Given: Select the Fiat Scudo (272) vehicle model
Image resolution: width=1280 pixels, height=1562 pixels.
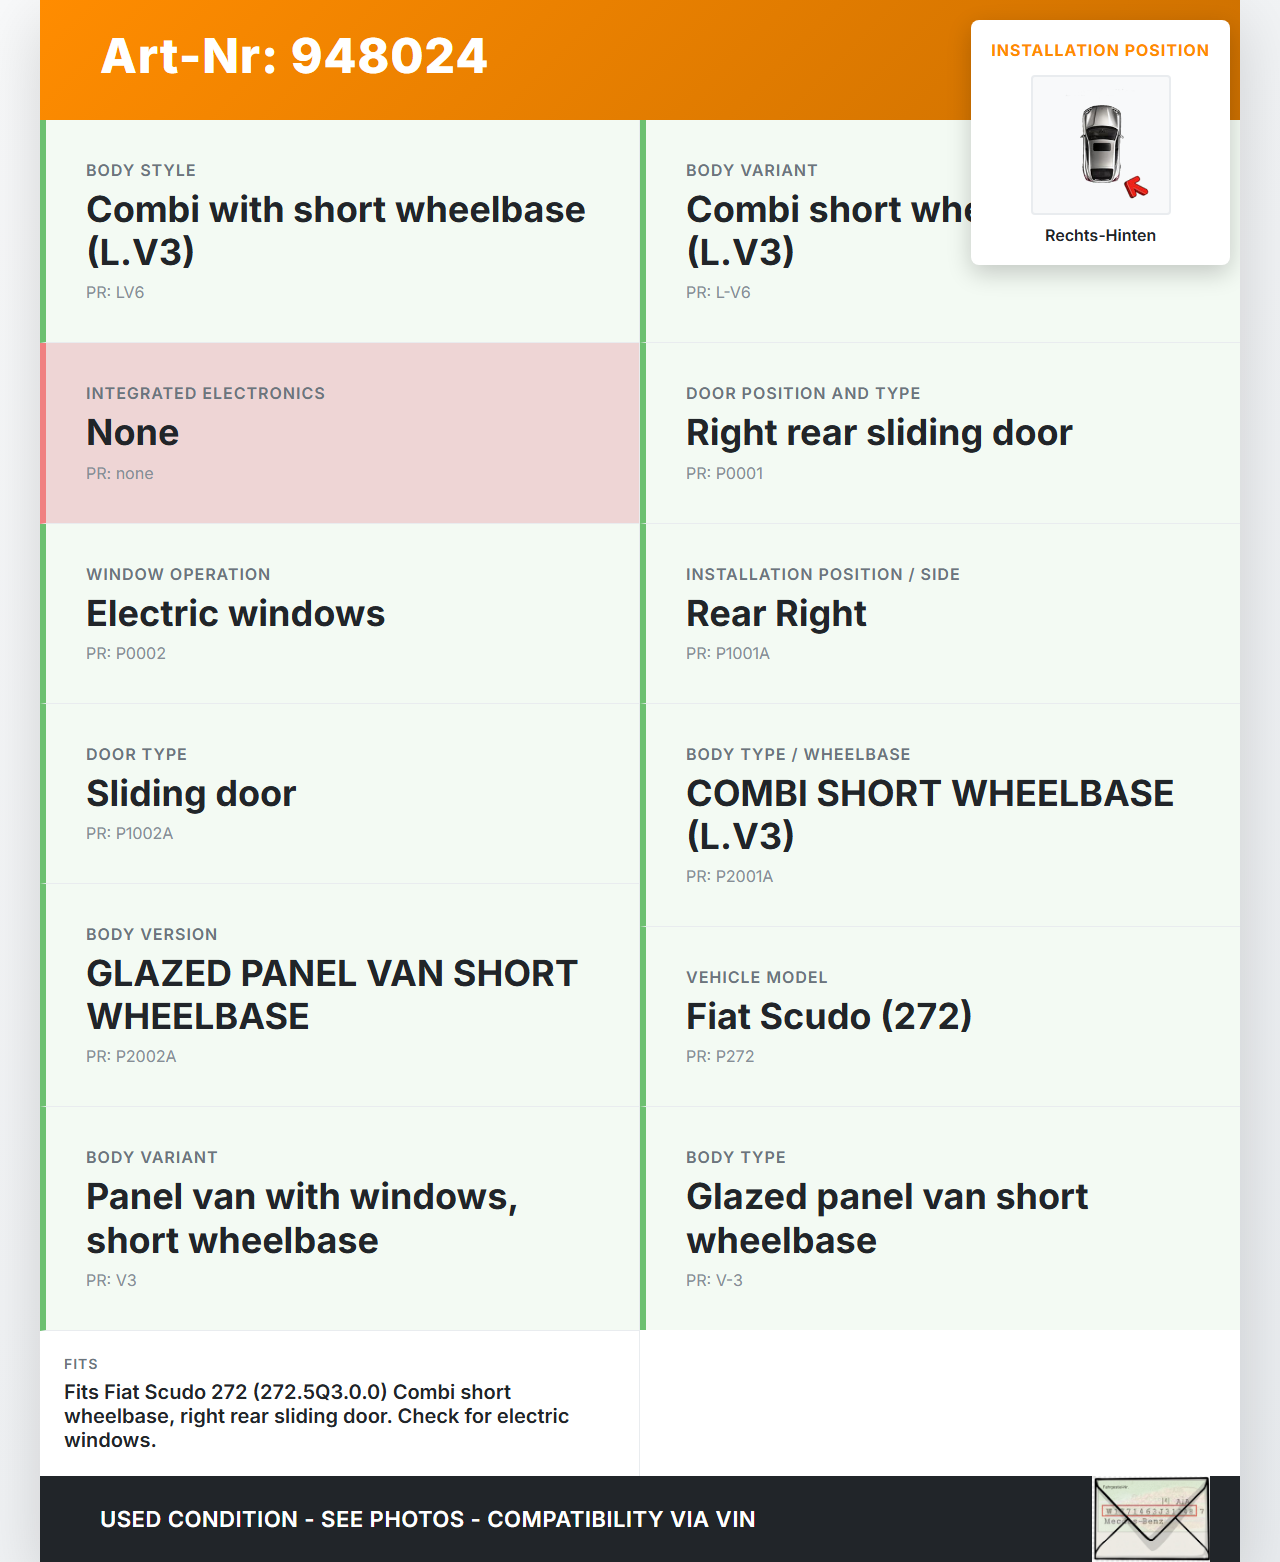Looking at the screenshot, I should [x=828, y=1017].
